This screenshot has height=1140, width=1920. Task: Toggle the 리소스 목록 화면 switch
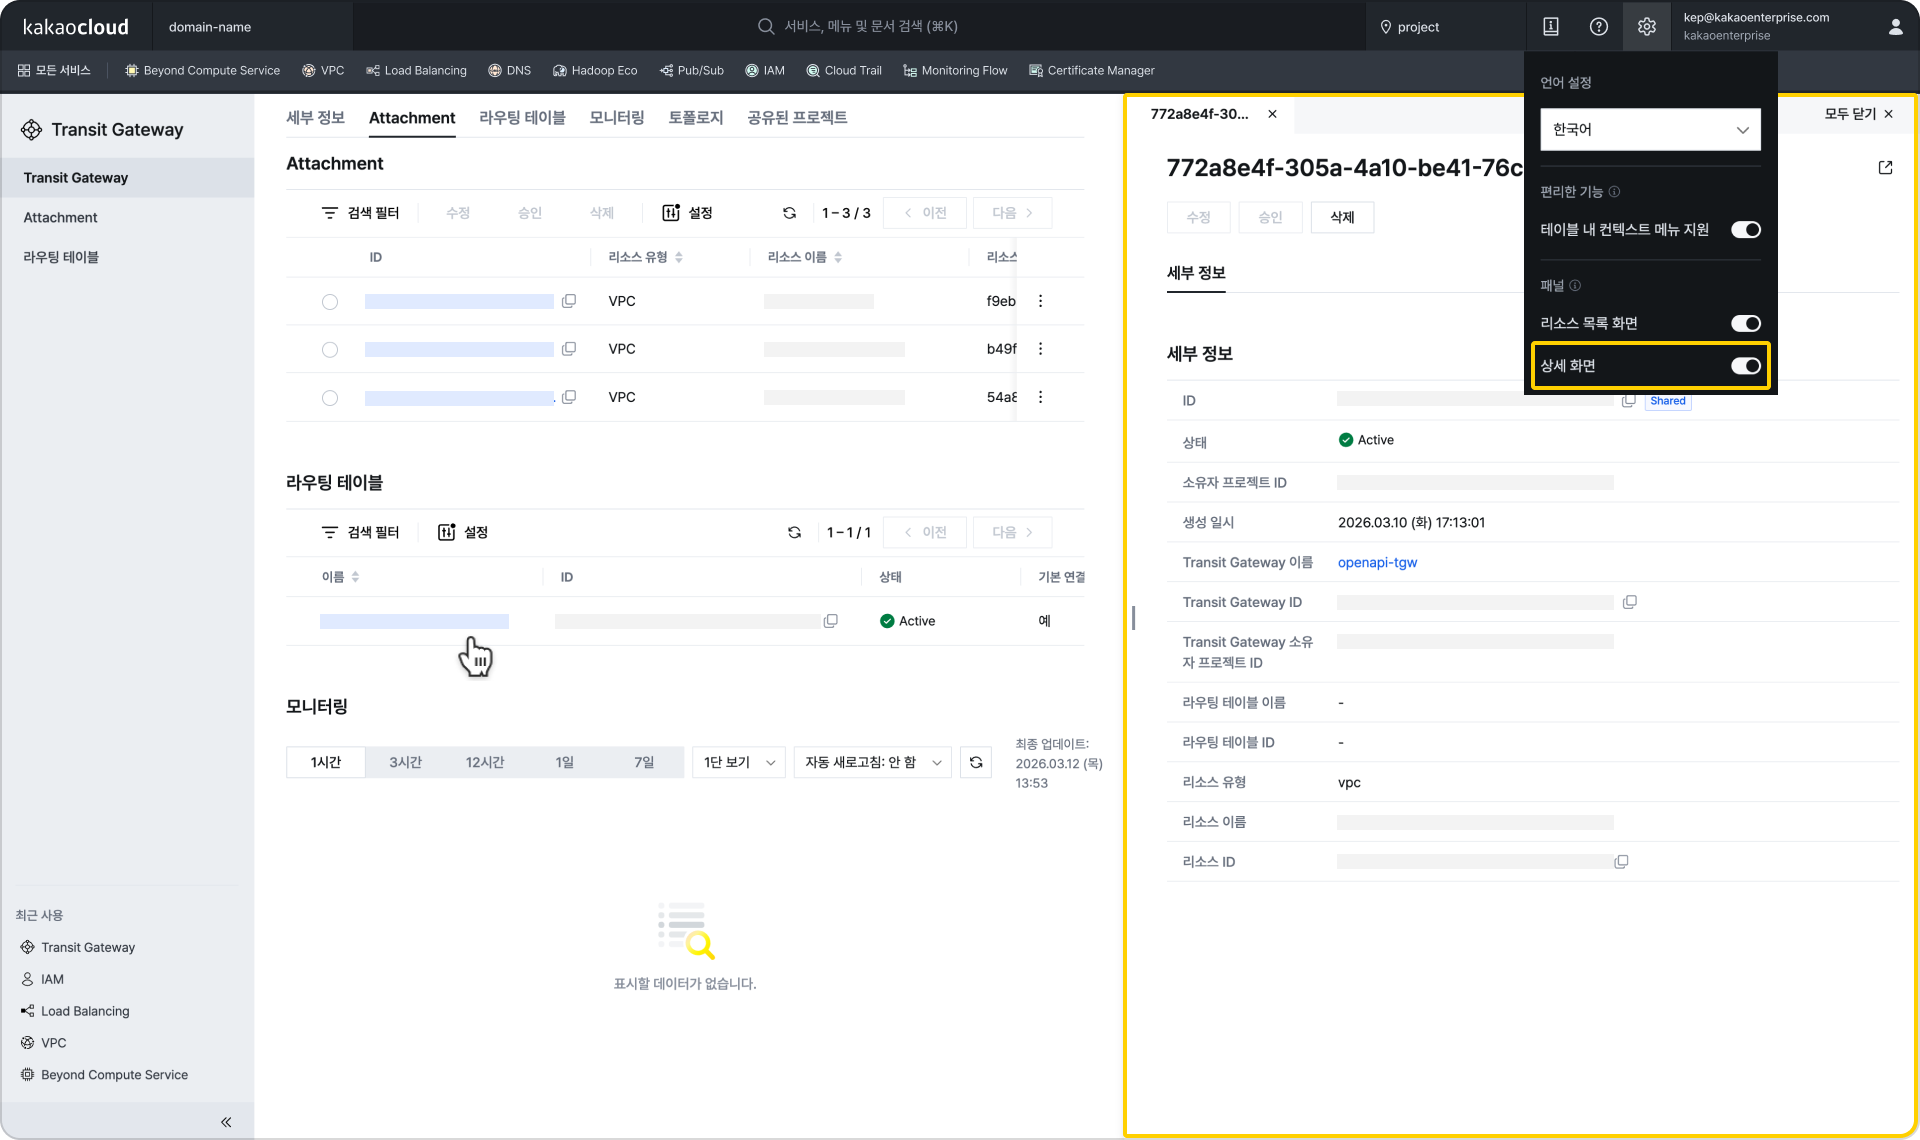(1745, 323)
